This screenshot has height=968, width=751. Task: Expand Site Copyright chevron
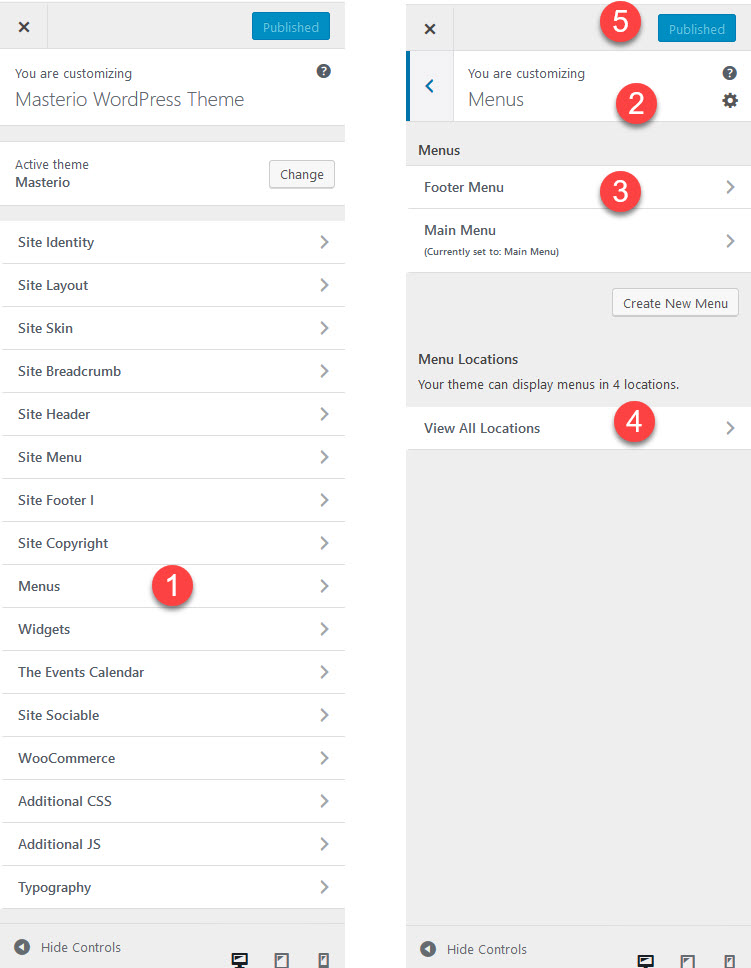(x=324, y=543)
